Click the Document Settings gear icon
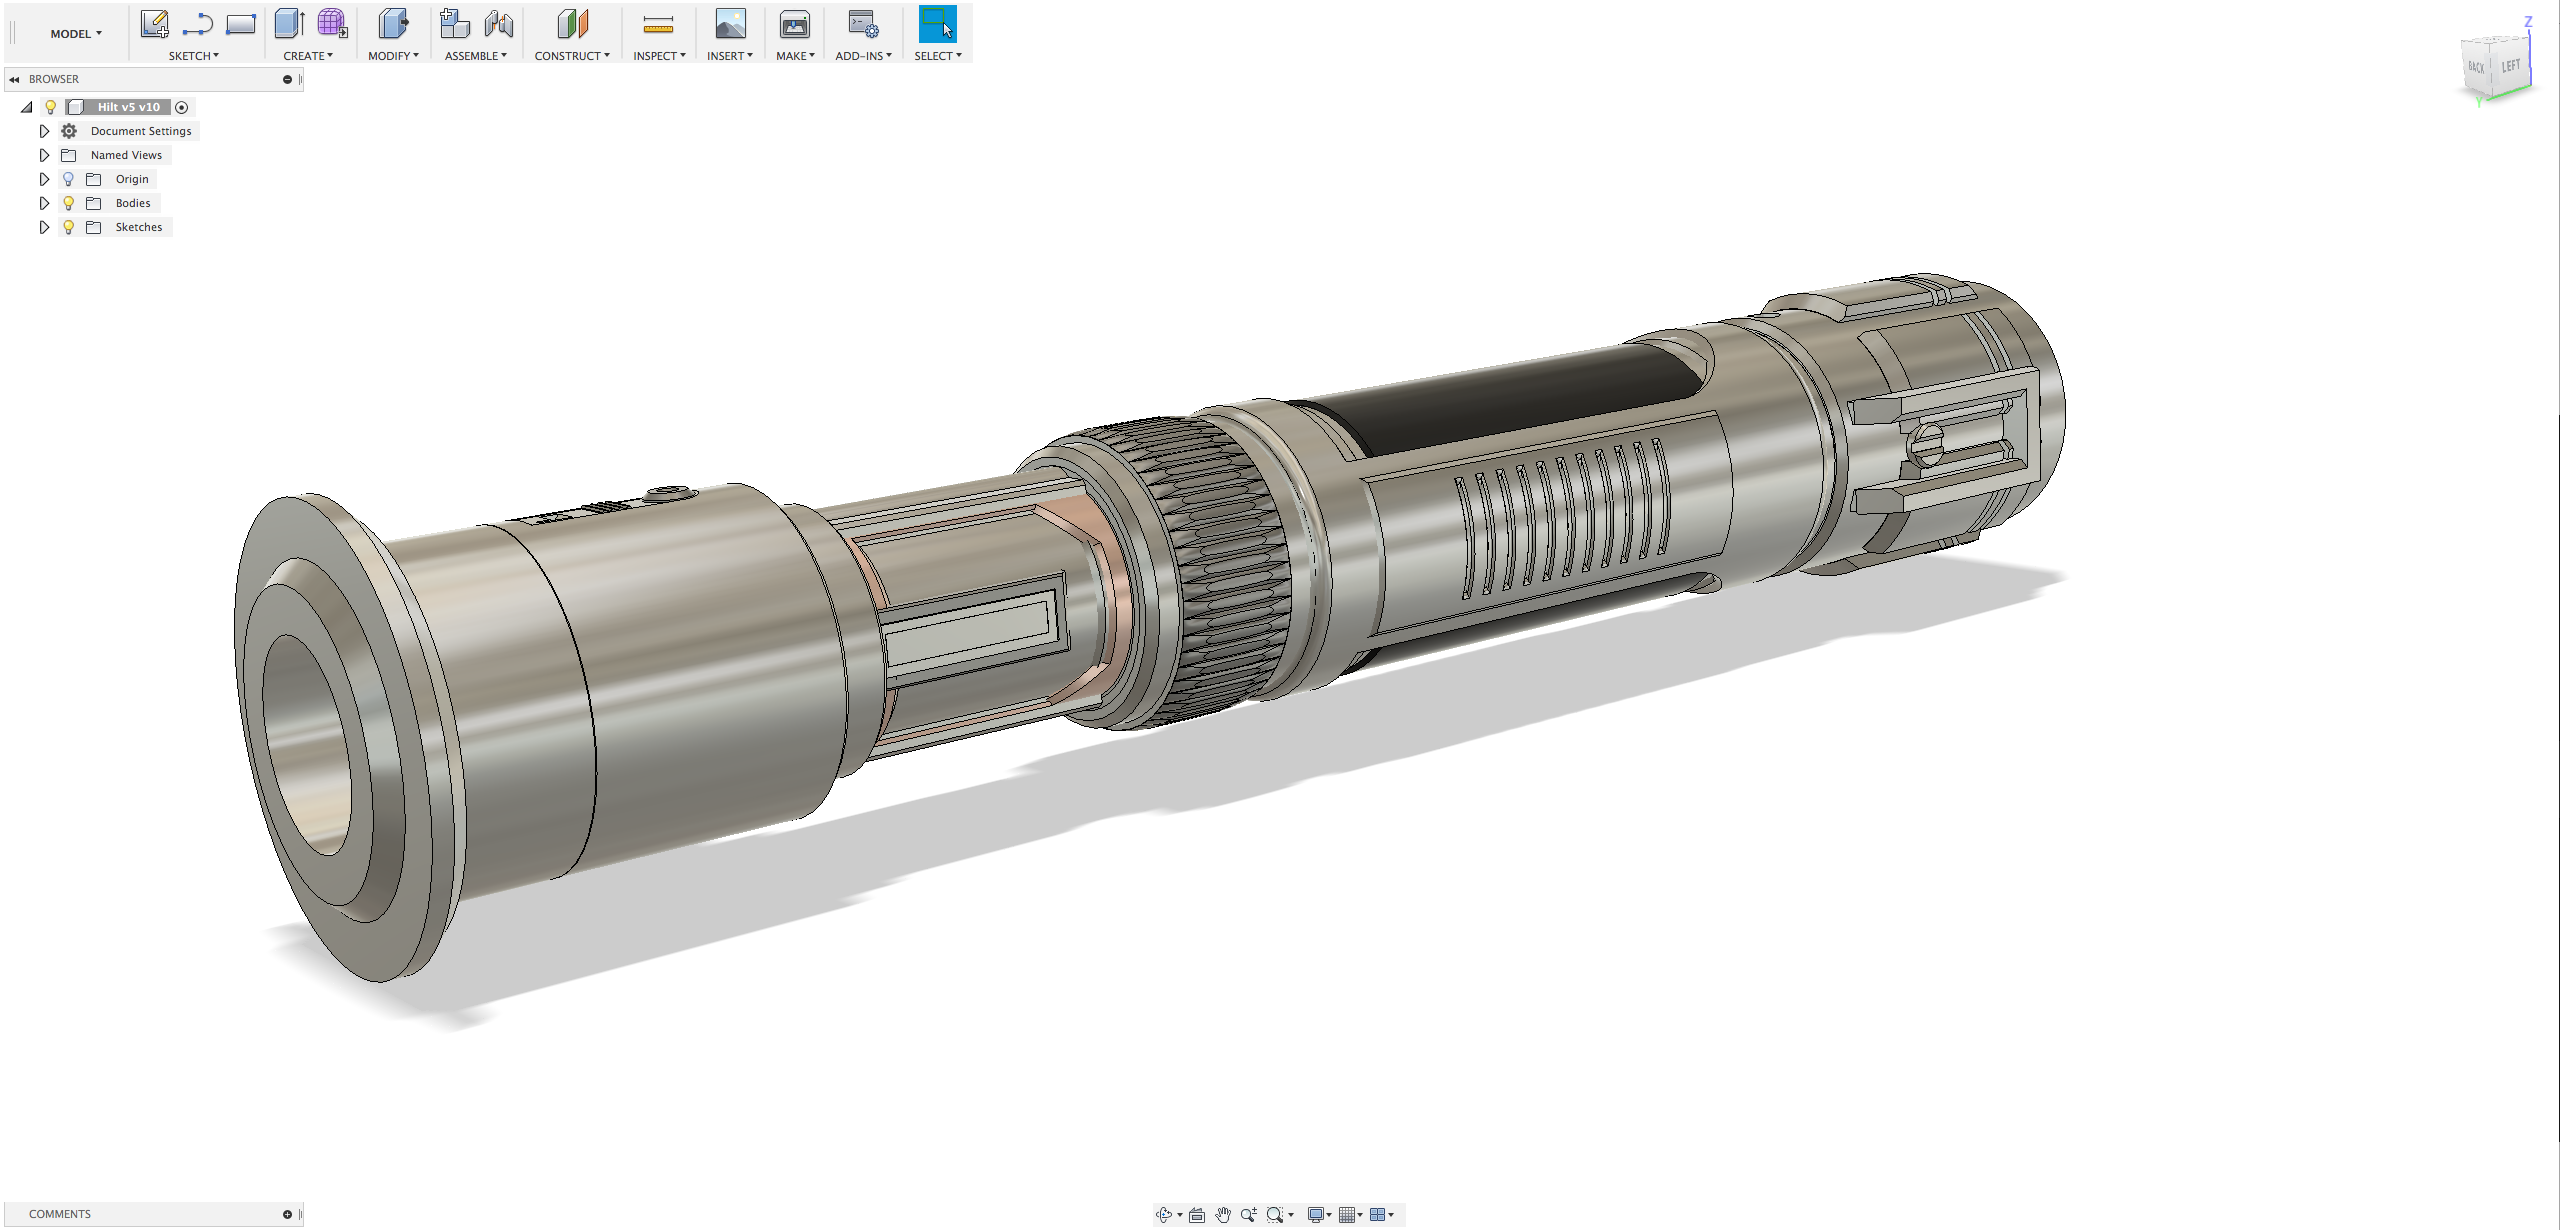The width and height of the screenshot is (2560, 1230). [x=69, y=131]
